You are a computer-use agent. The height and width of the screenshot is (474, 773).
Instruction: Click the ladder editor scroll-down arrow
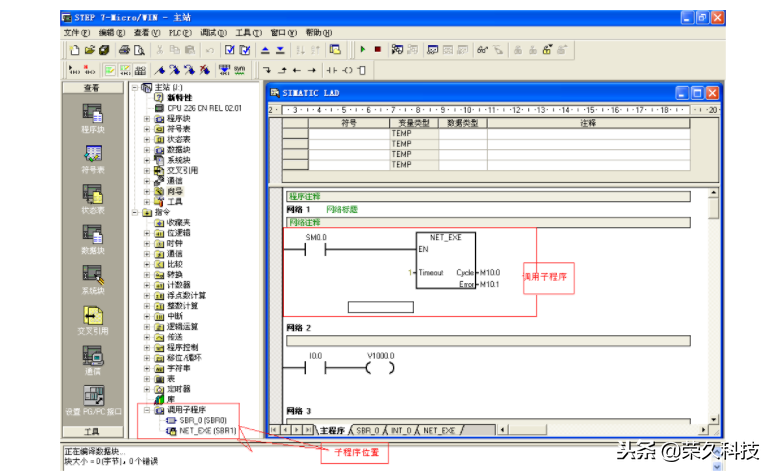coord(713,419)
